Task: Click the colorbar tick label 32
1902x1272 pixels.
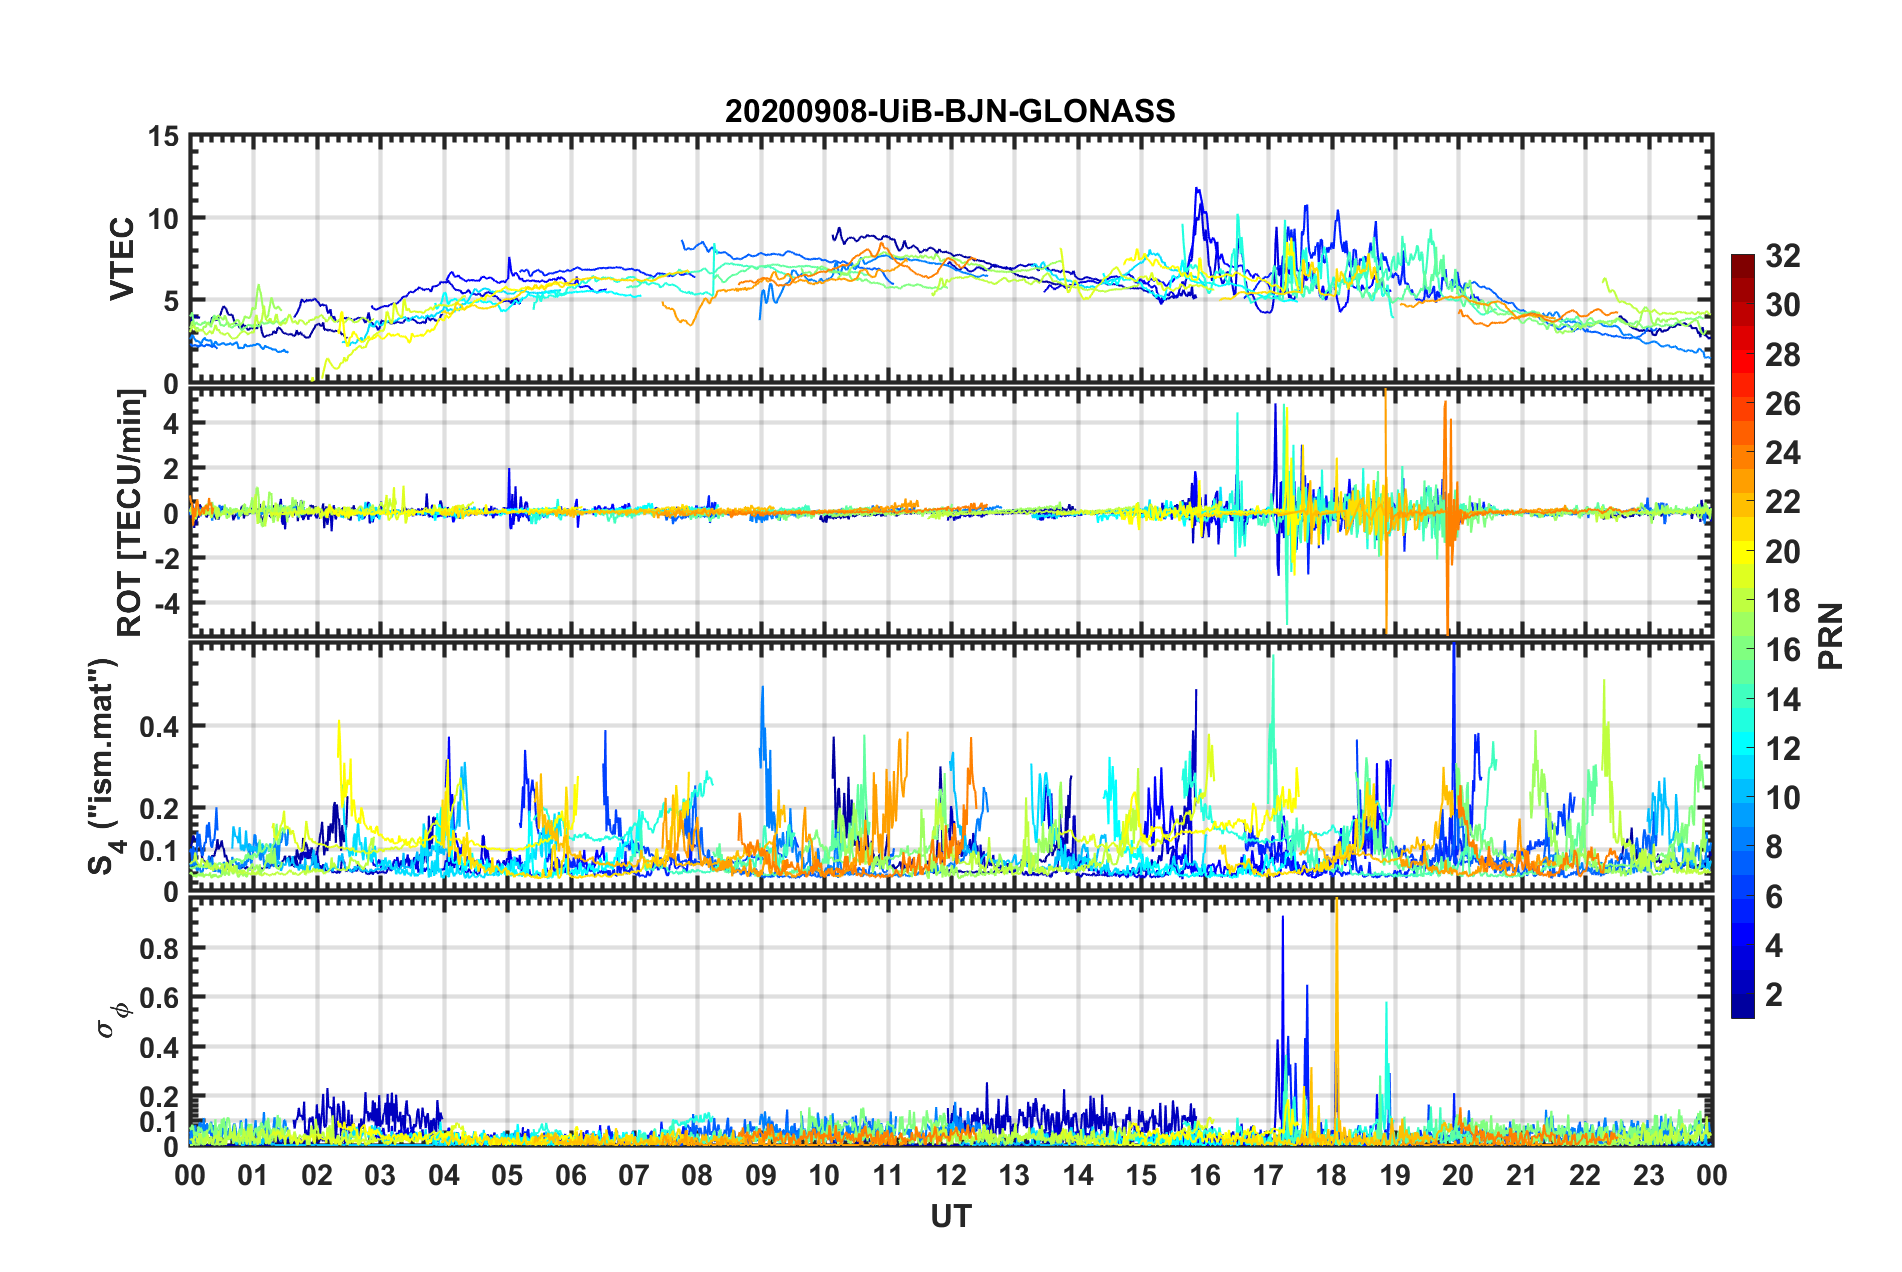Action: [x=1783, y=256]
